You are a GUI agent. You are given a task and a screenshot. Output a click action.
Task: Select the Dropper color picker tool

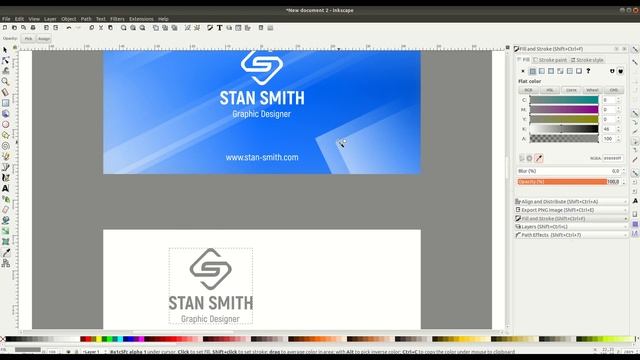pos(5,253)
